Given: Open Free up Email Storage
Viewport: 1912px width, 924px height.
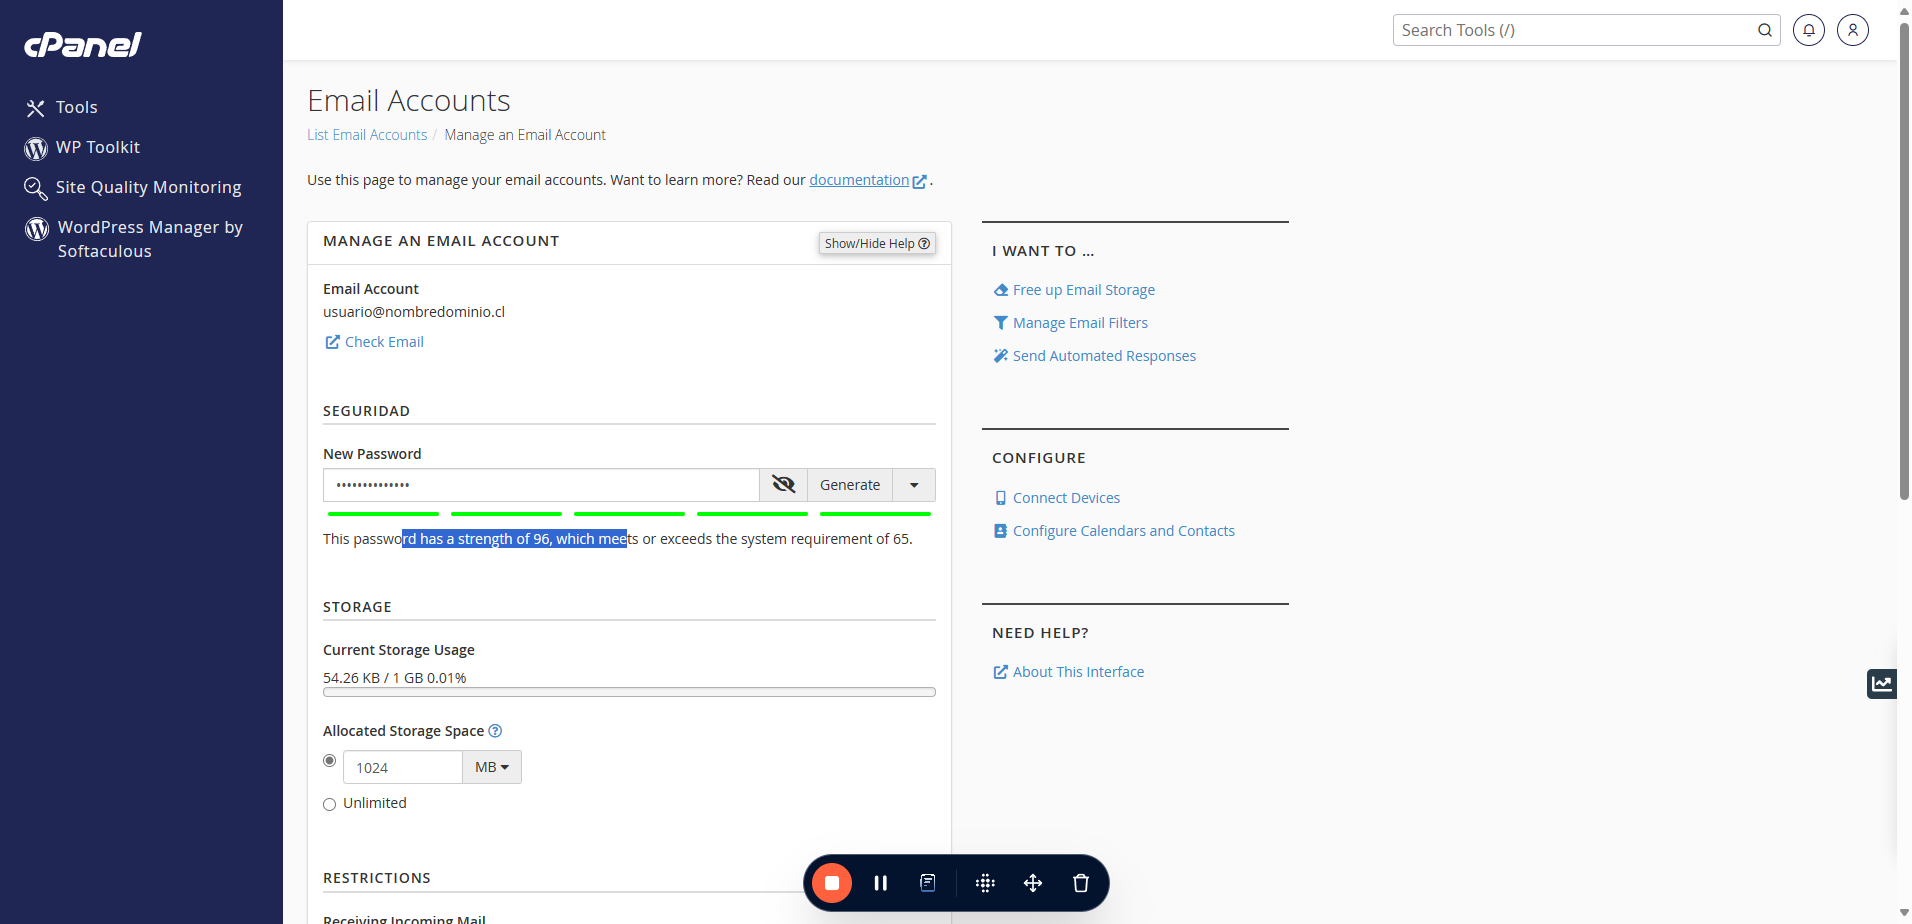Looking at the screenshot, I should click(x=1074, y=290).
